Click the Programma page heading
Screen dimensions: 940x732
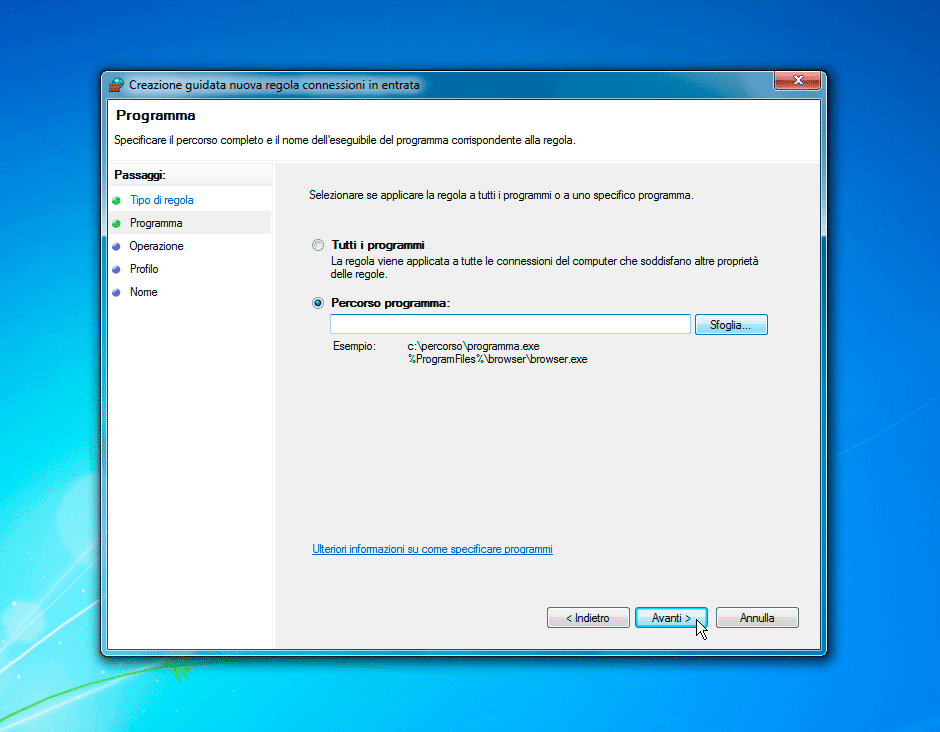click(x=156, y=115)
